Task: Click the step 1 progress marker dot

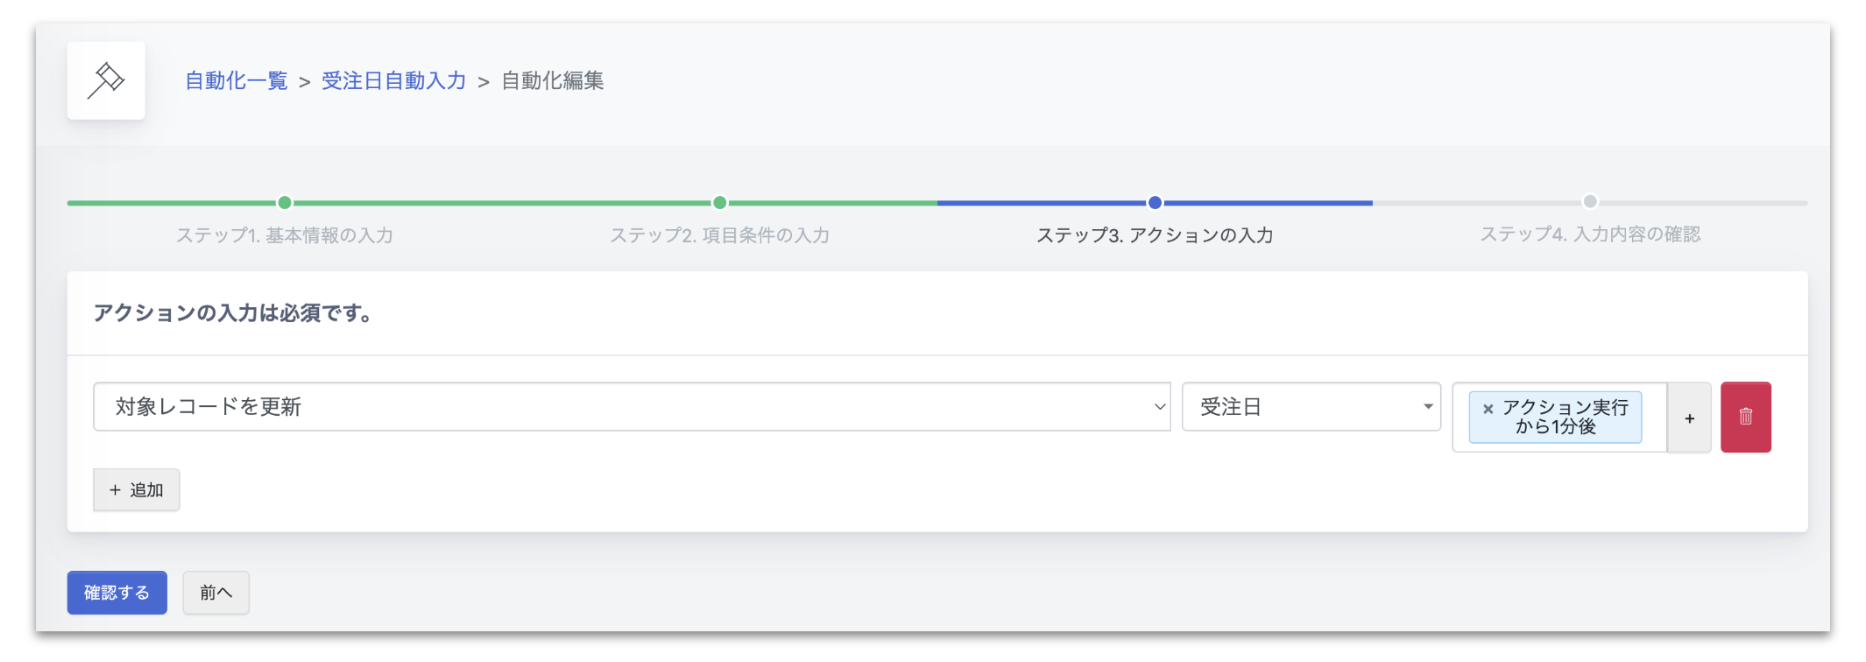Action: pos(285,203)
